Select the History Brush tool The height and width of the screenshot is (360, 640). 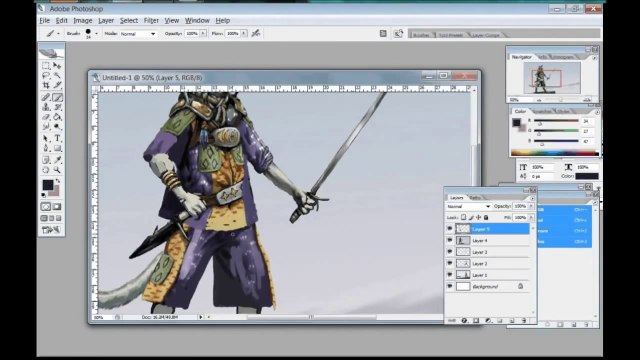57,107
